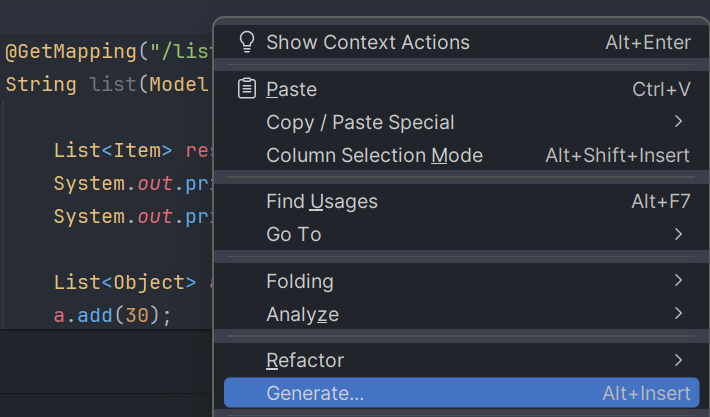Image resolution: width=710 pixels, height=417 pixels.
Task: Expand the Folding submenu chevron
Action: pyautogui.click(x=679, y=281)
